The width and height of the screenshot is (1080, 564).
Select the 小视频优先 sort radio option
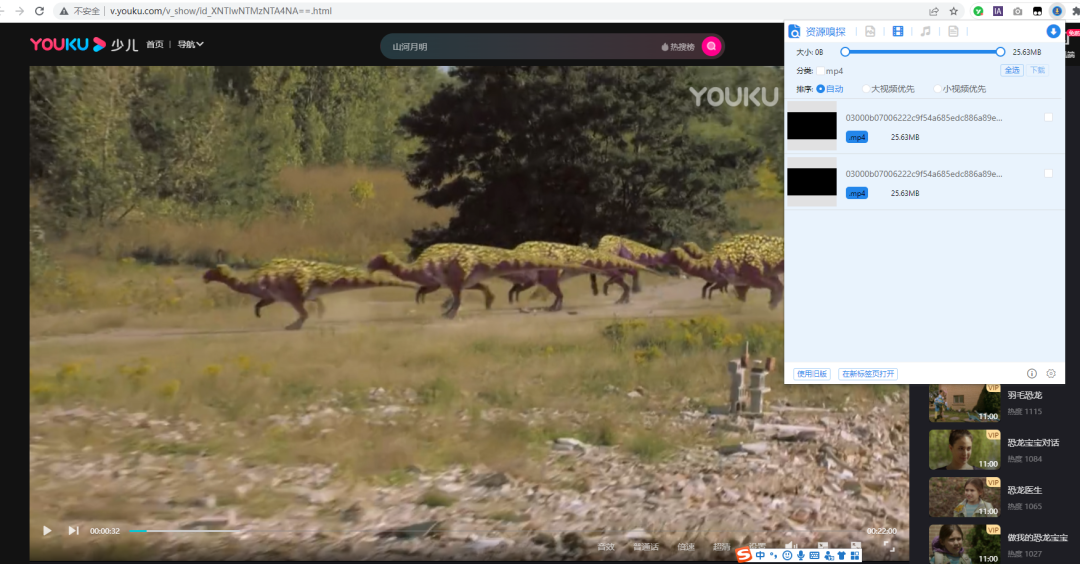(937, 89)
